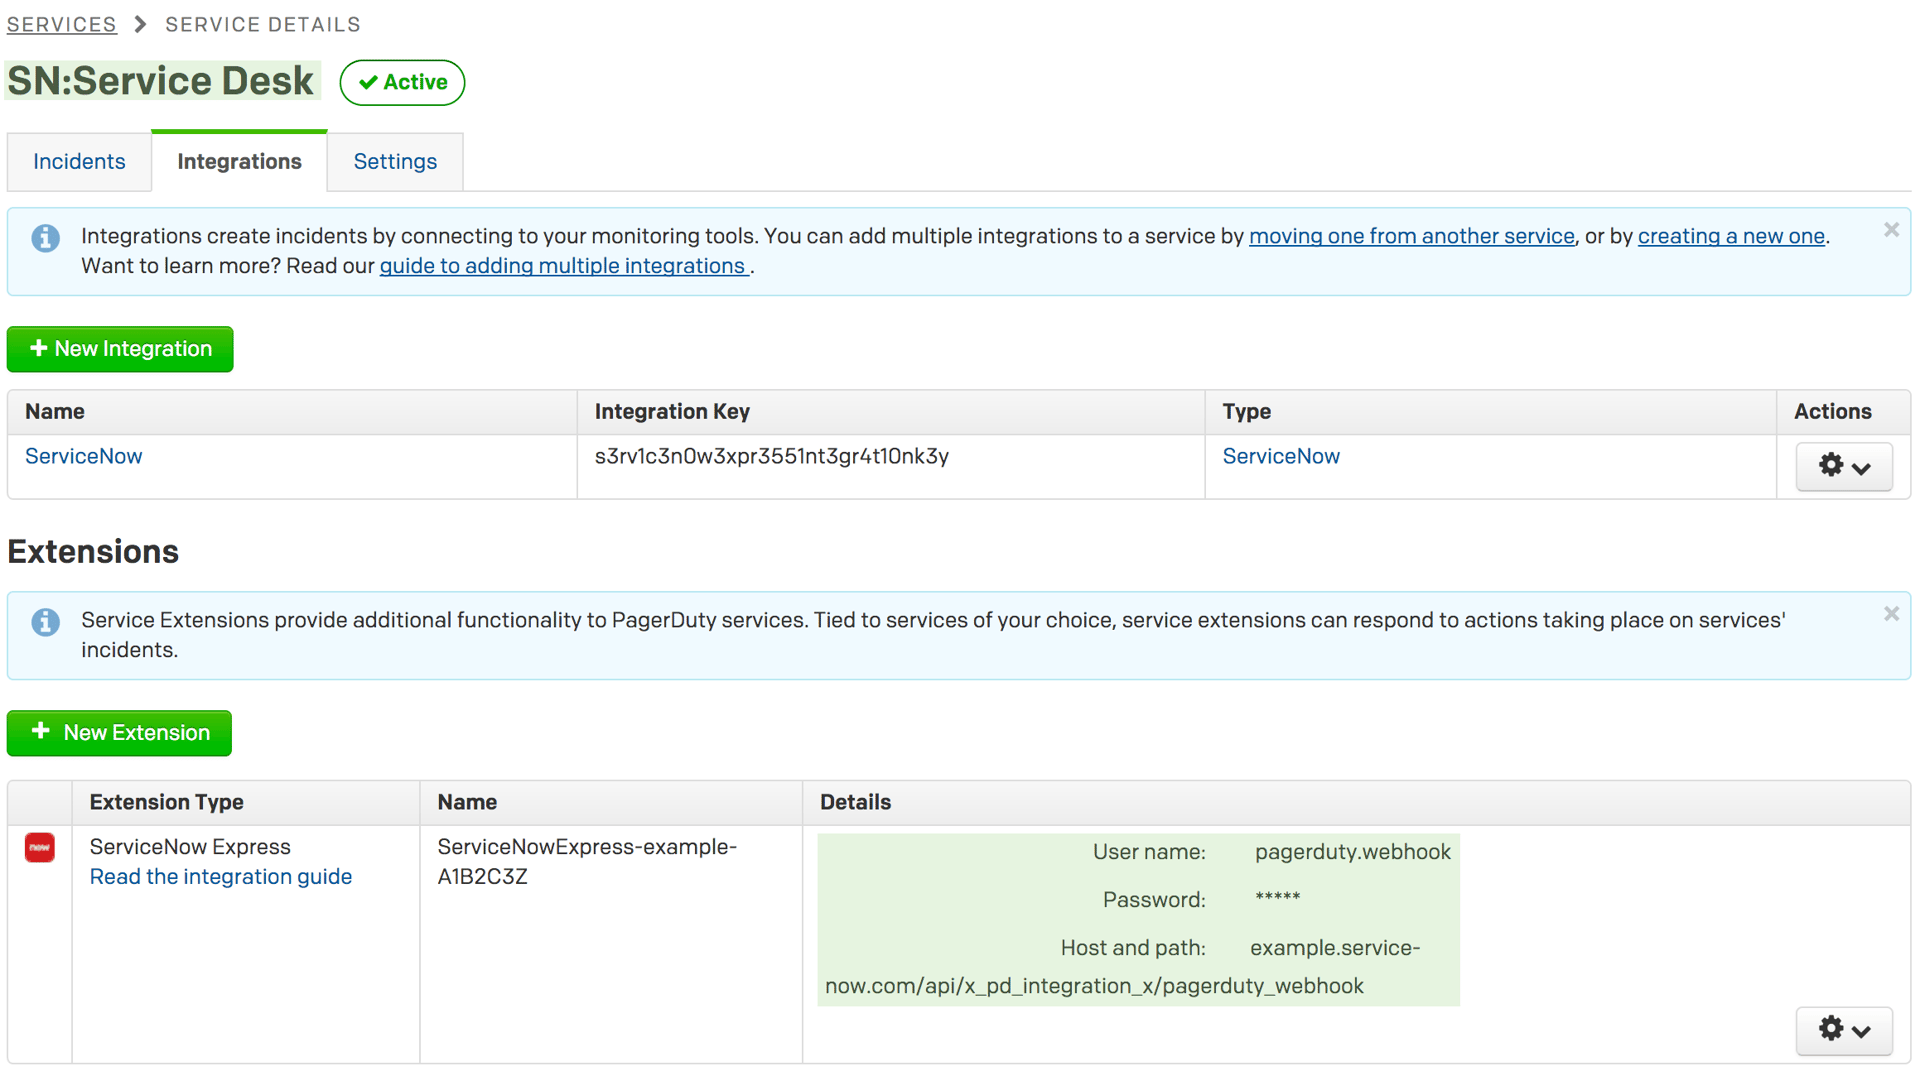Dismiss the extensions info banner
Viewport: 1920px width, 1071px height.
(x=1891, y=614)
